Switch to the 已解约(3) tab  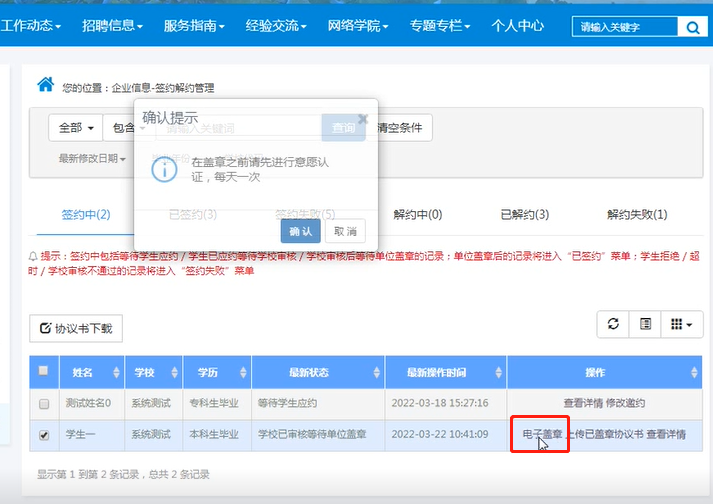(524, 214)
